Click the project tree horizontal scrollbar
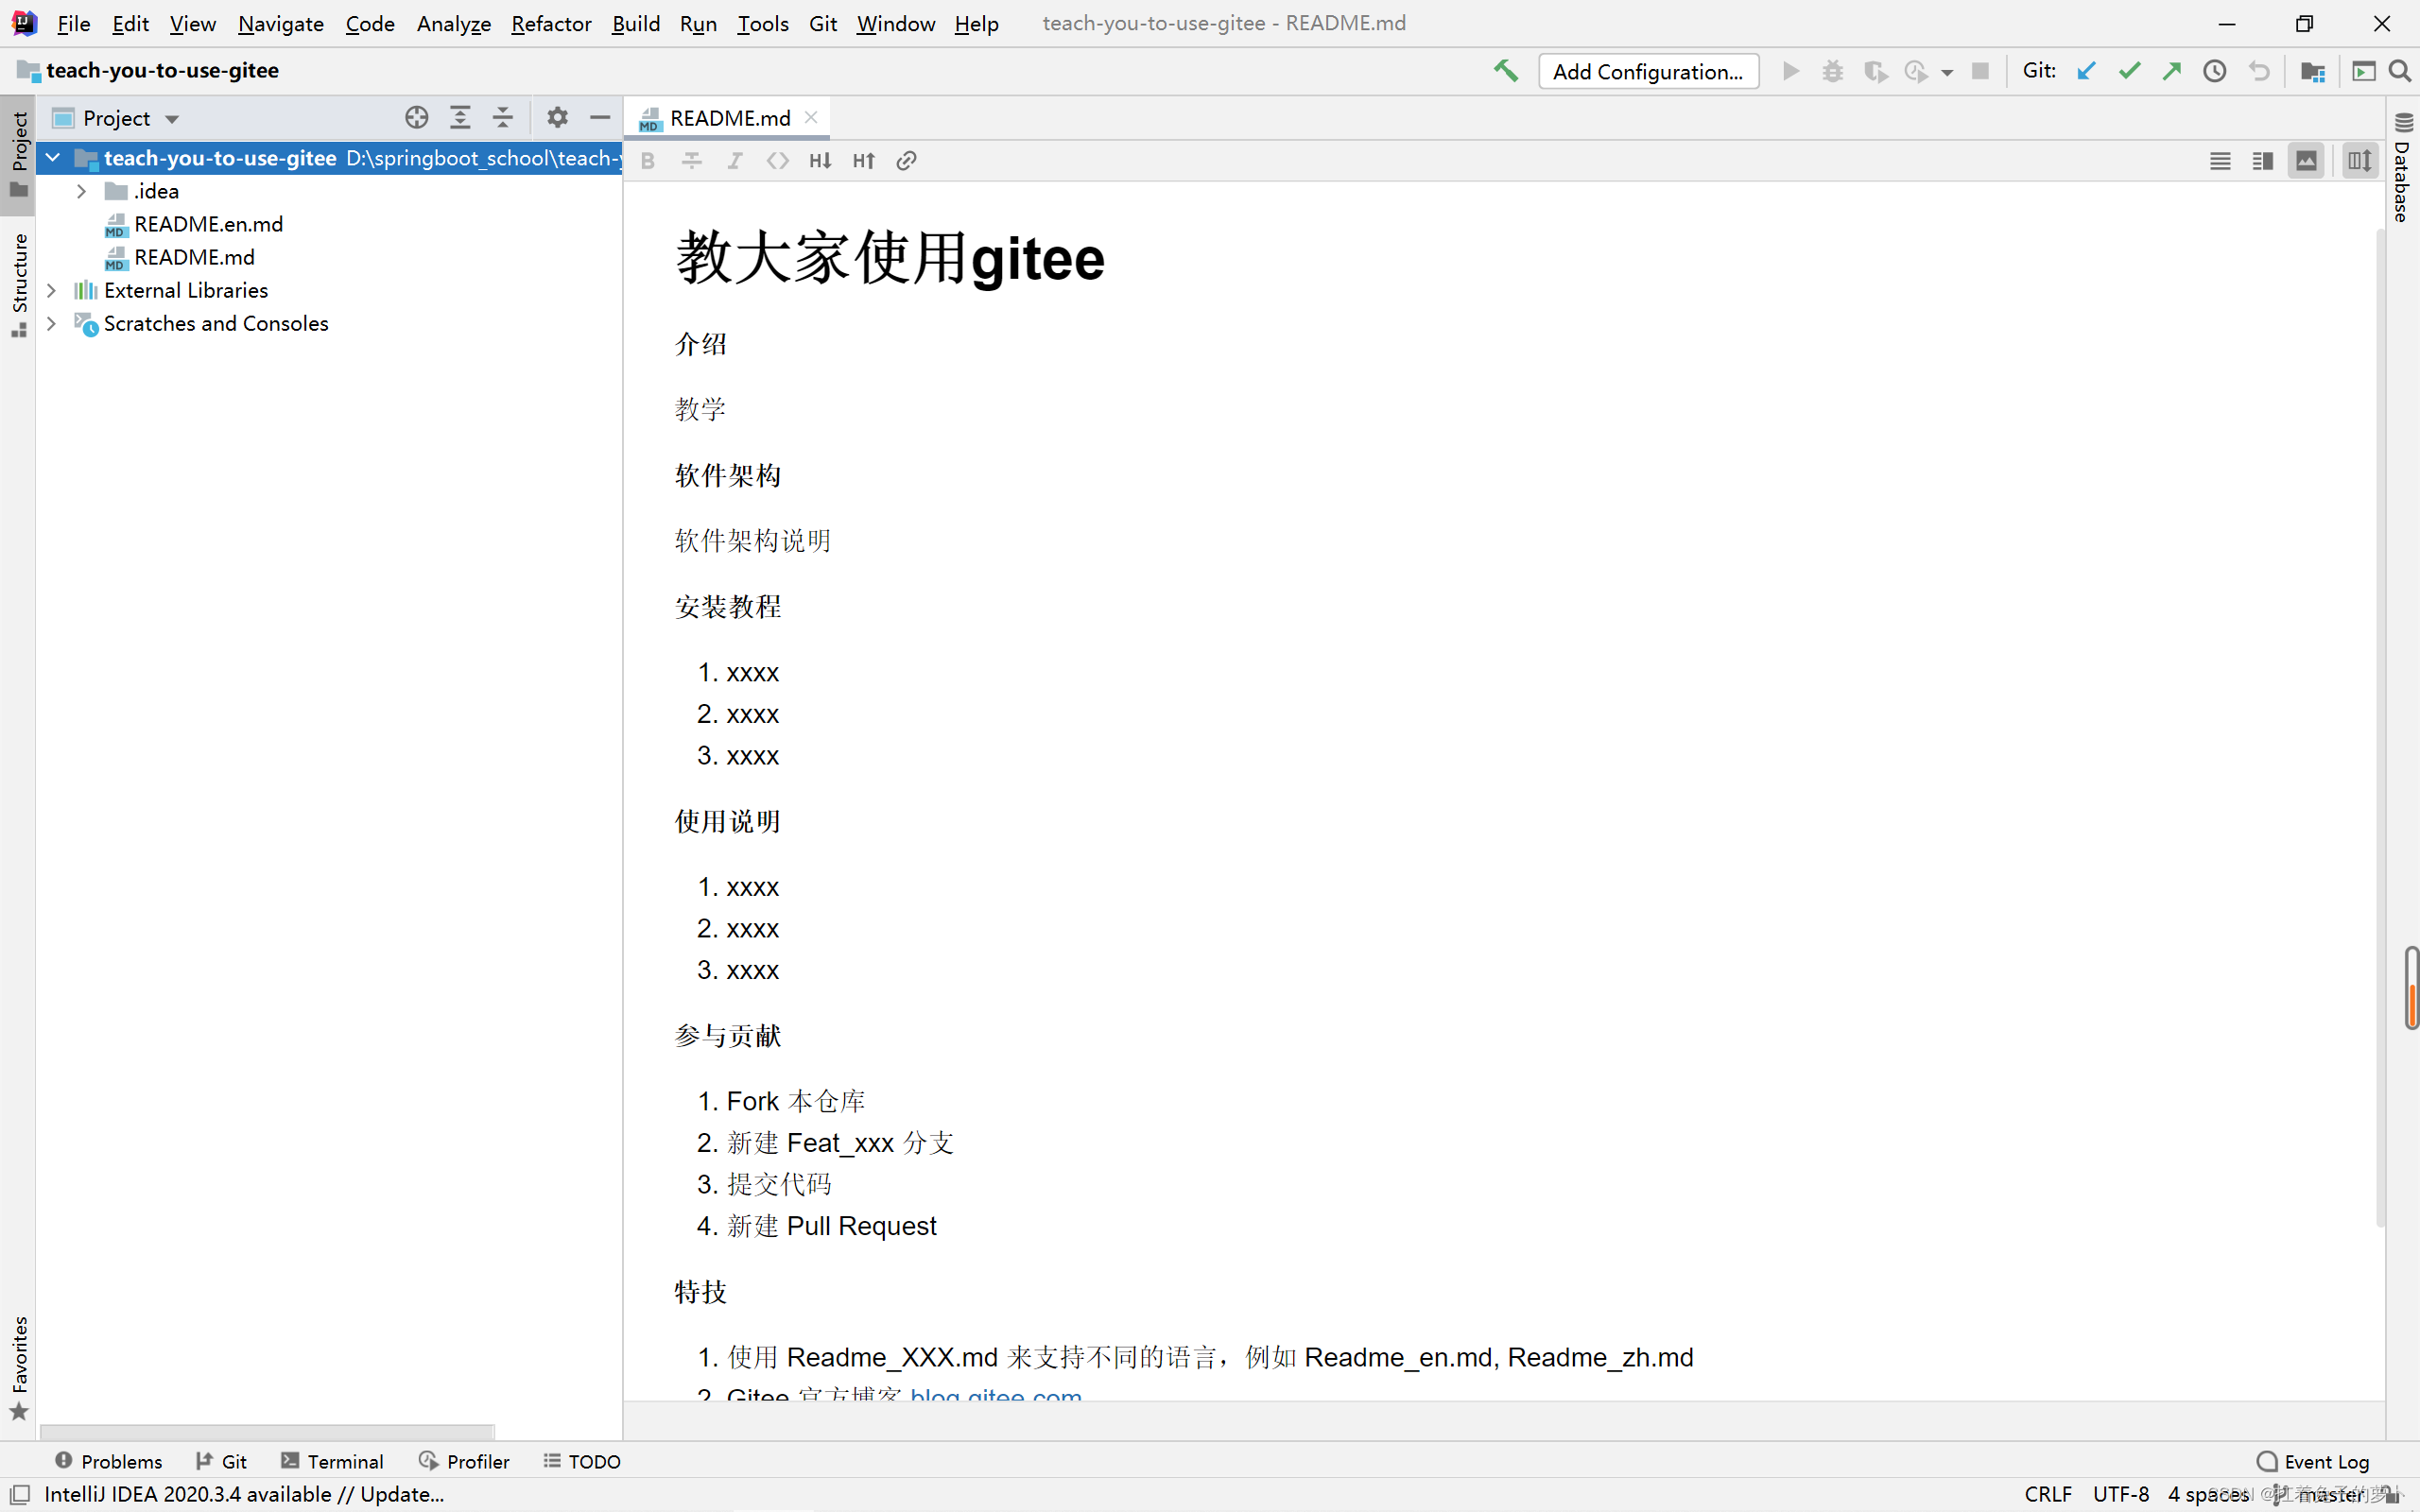The height and width of the screenshot is (1512, 2420). (267, 1431)
